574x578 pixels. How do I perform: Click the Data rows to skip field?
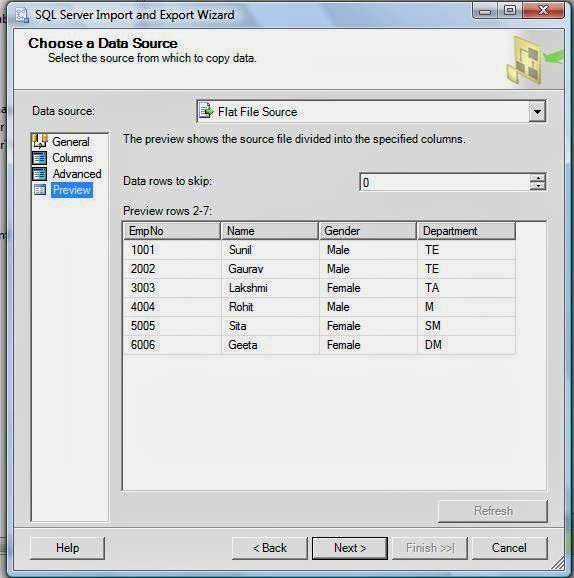point(445,182)
